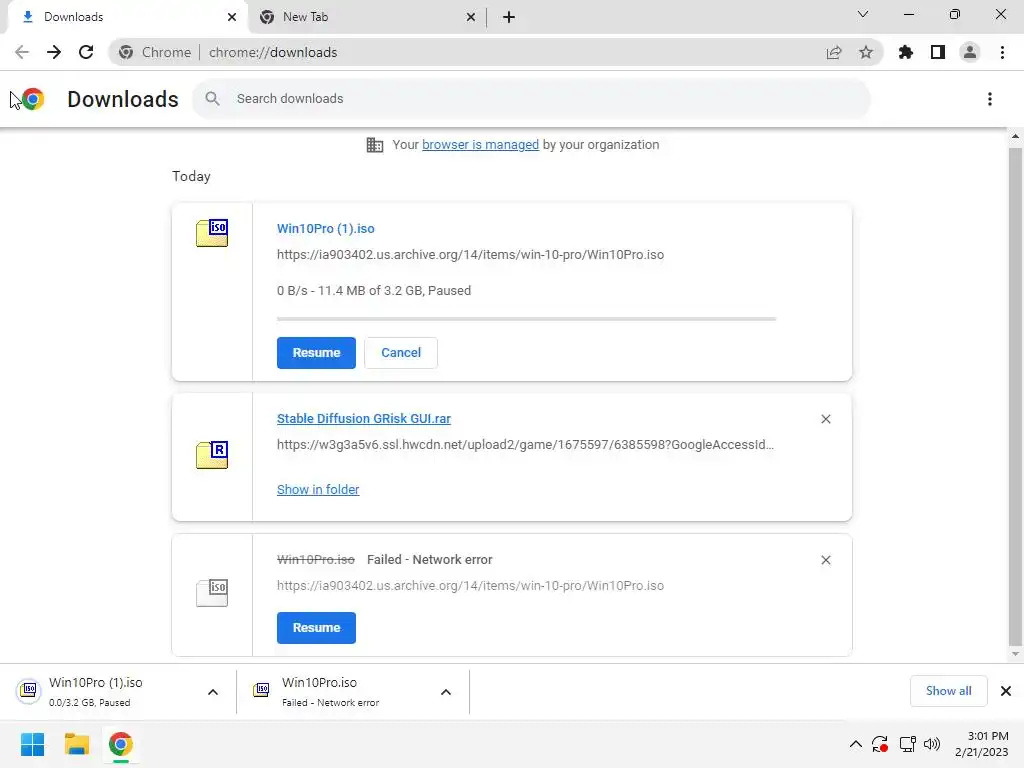Screen dimensions: 1024x768
Task: Click the Stable Diffusion rar file icon
Action: (212, 455)
